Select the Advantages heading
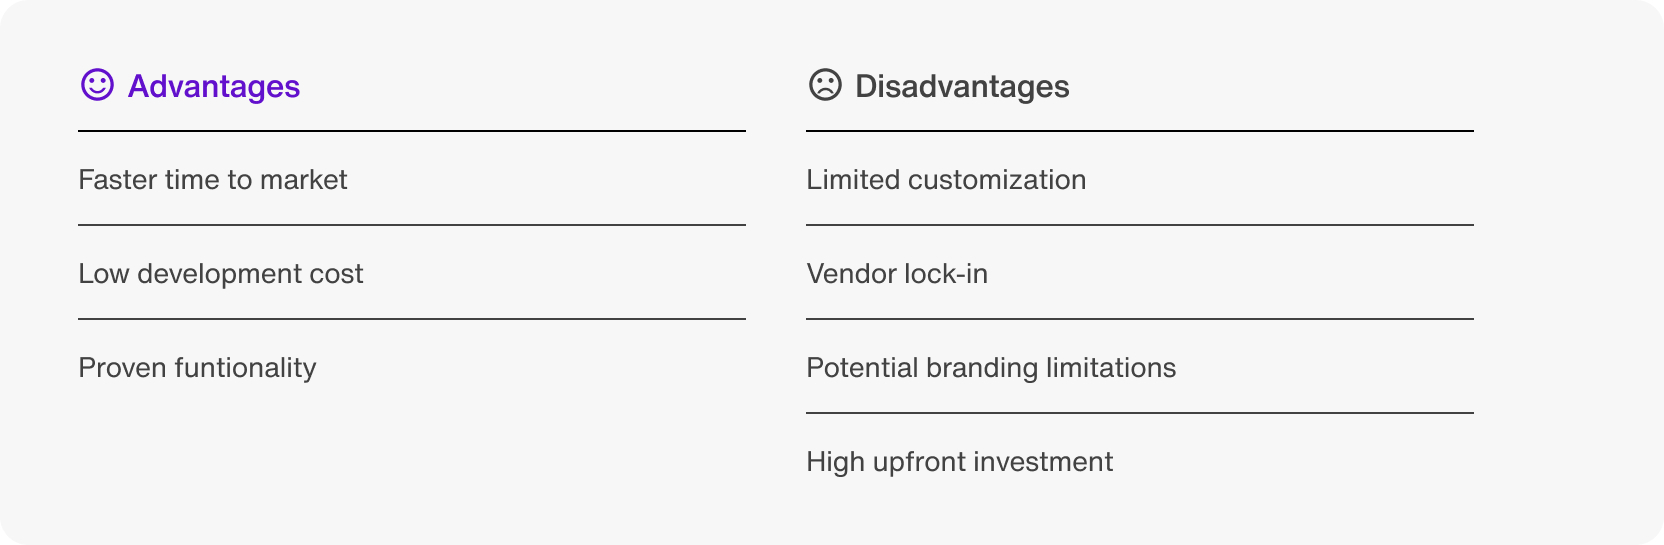 pyautogui.click(x=214, y=87)
